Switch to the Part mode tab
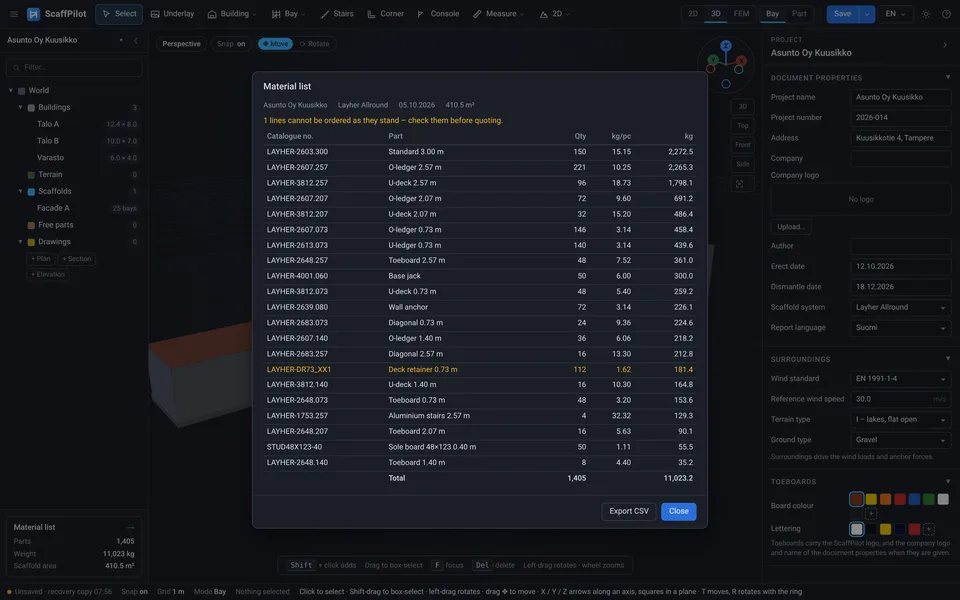This screenshot has width=960, height=600. point(799,14)
